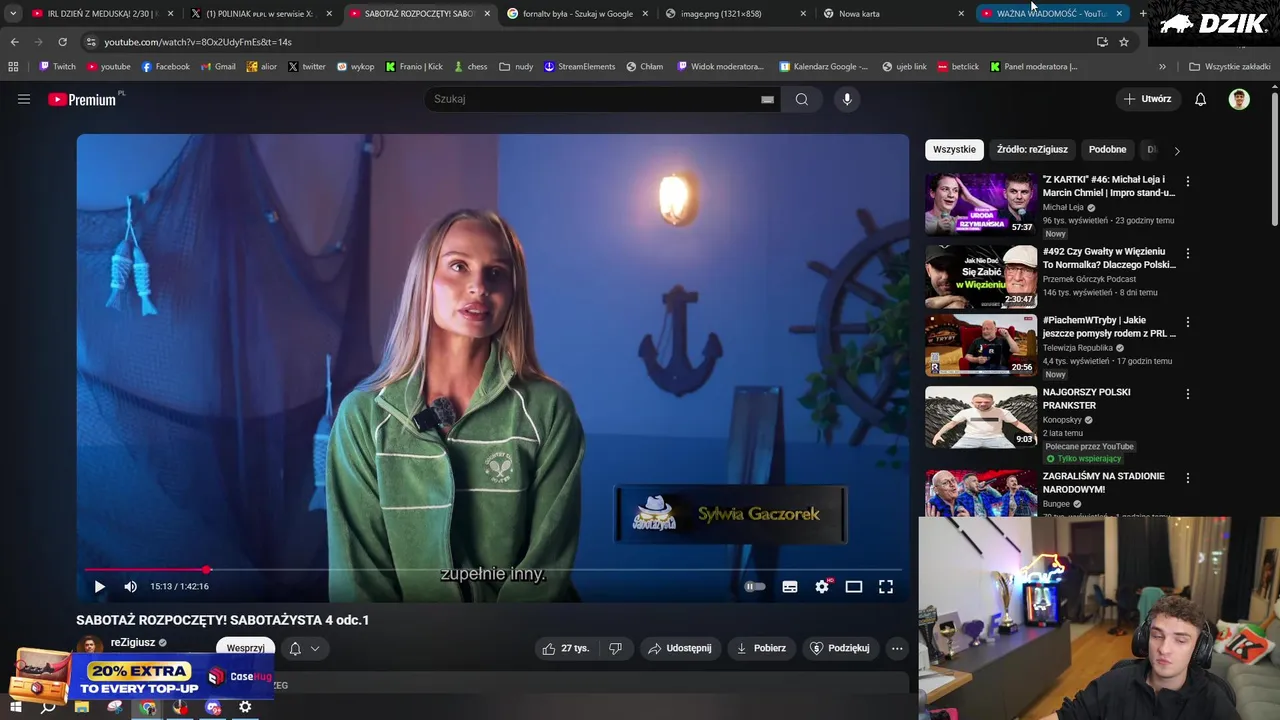Open the Settings gear in the taskbar
This screenshot has height=720, width=1280.
(245, 707)
